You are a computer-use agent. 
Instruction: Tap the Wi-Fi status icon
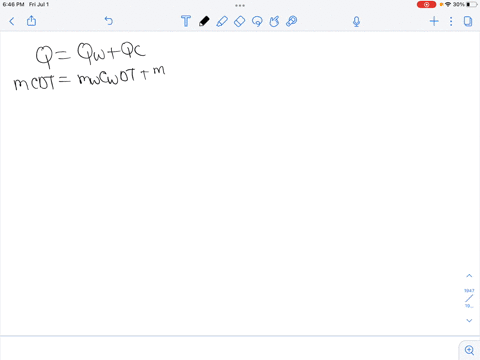[448, 4]
